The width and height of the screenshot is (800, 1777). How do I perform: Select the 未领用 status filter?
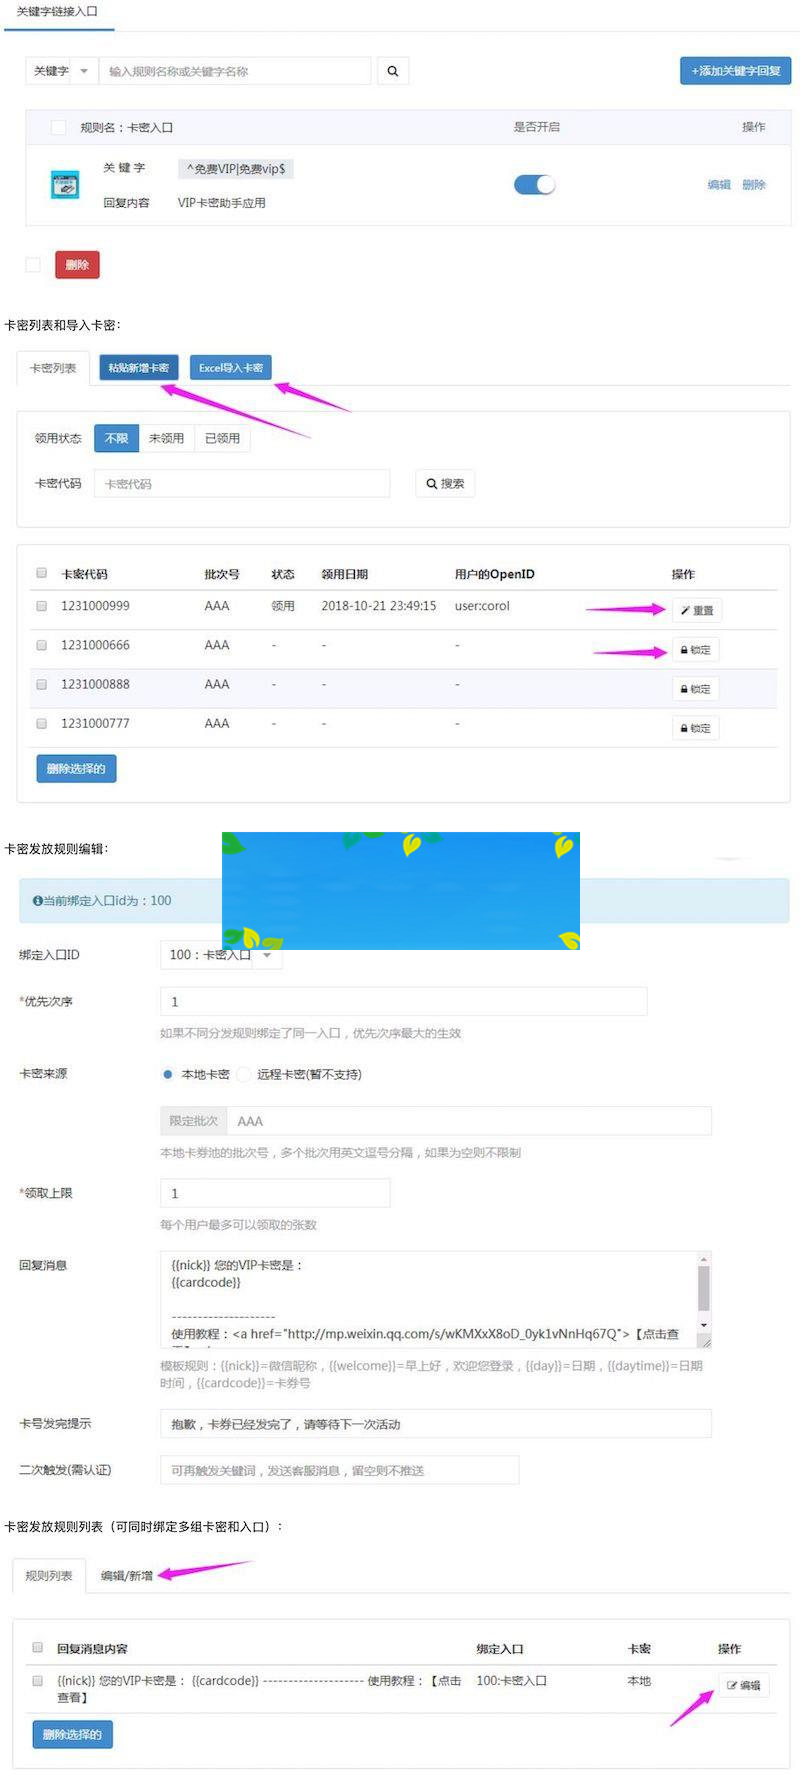click(x=166, y=438)
